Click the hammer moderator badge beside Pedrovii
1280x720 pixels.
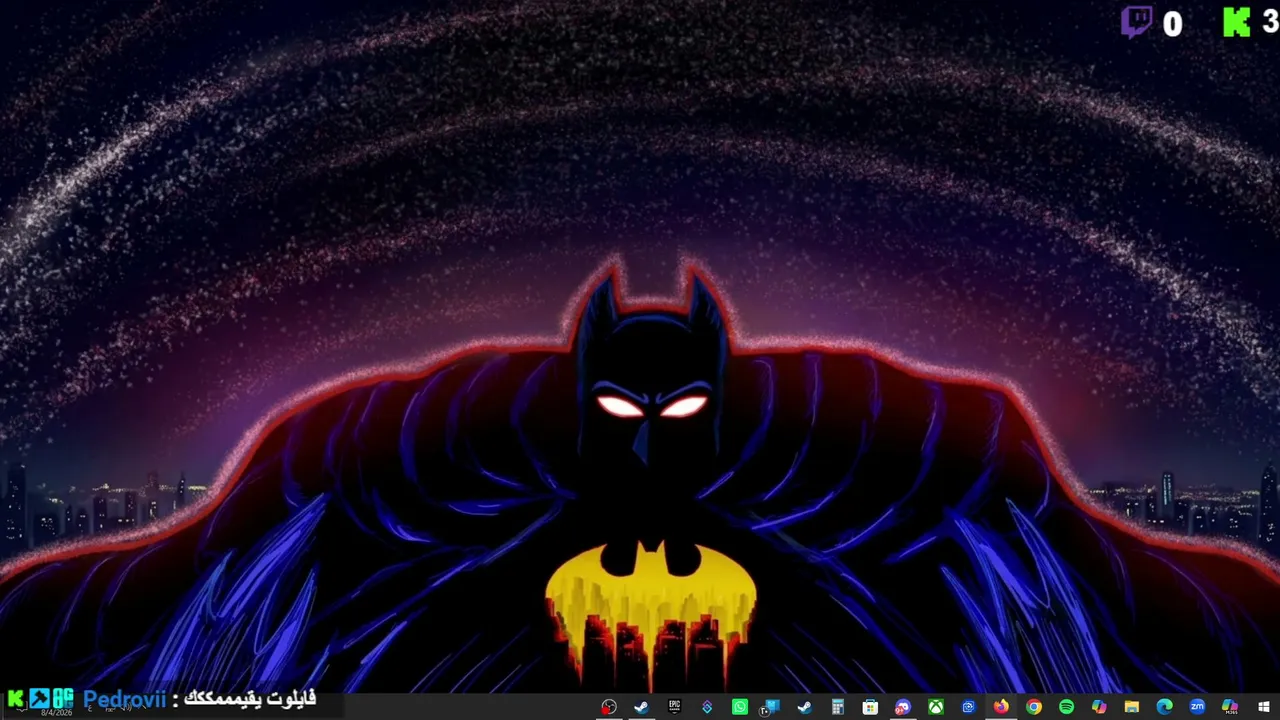(x=39, y=698)
